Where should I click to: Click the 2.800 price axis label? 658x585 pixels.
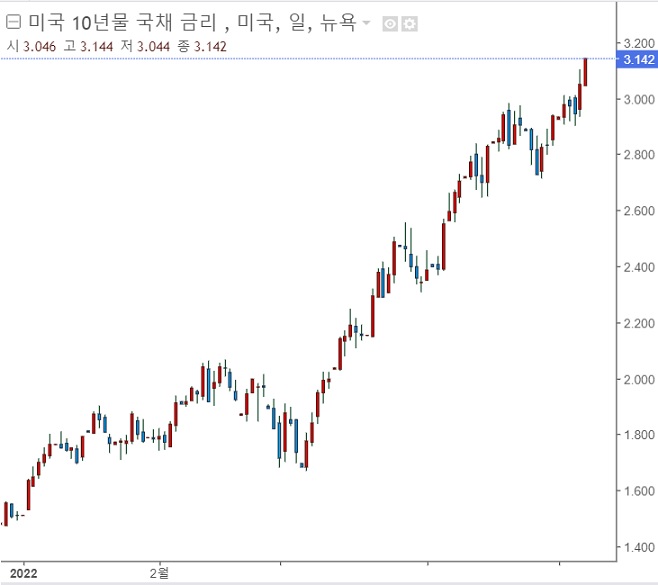coord(639,155)
